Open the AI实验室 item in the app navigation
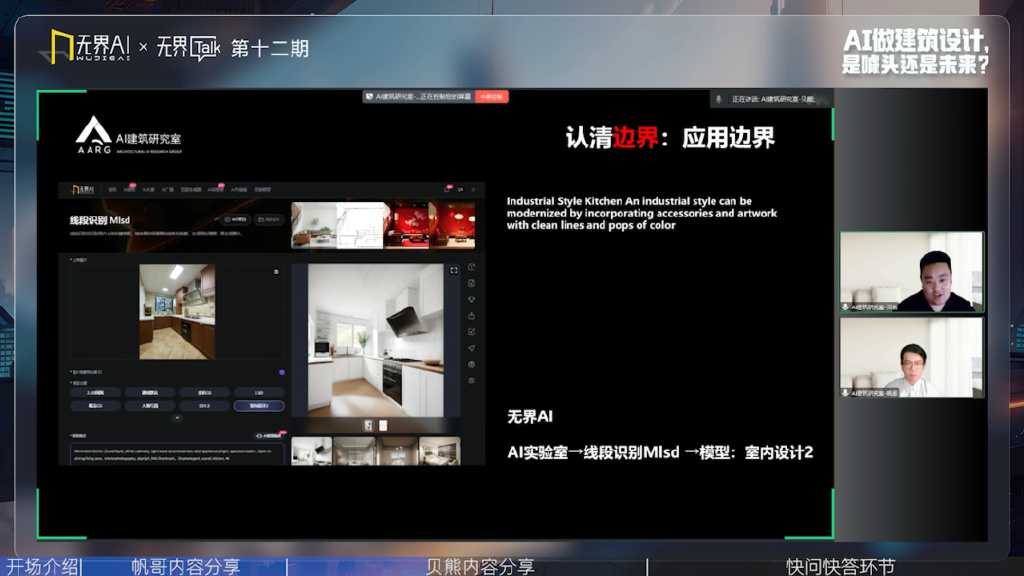This screenshot has height=576, width=1024. pyautogui.click(x=216, y=189)
